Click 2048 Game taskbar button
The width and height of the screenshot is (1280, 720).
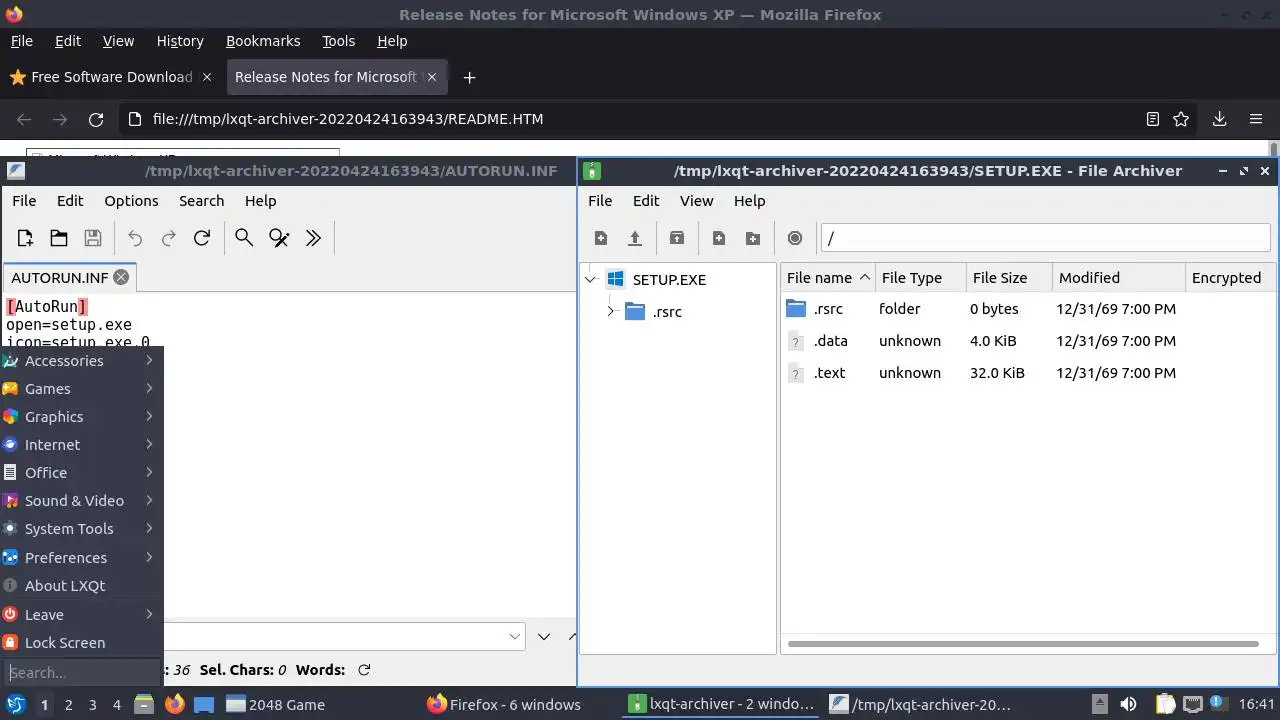coord(276,704)
